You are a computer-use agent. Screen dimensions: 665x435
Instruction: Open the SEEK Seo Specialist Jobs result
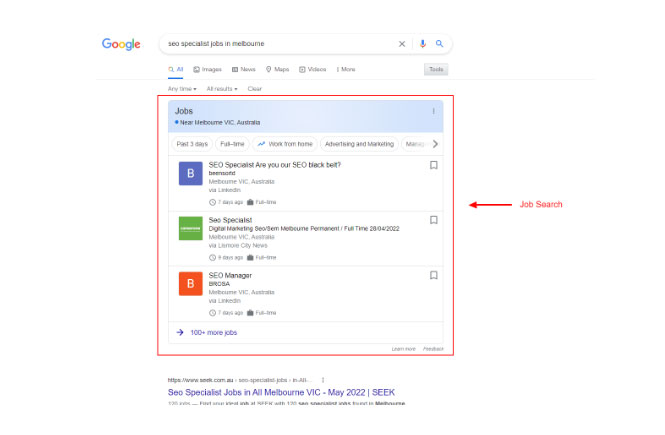pos(281,393)
